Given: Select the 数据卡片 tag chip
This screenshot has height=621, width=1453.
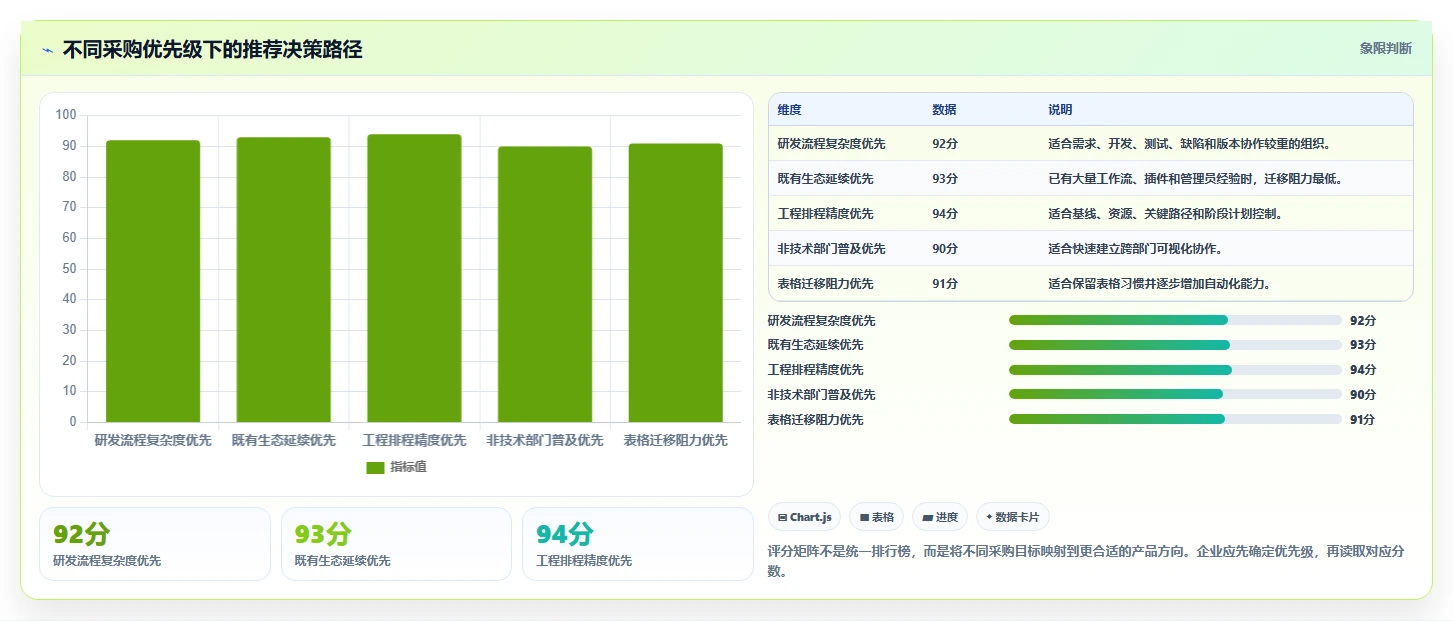Looking at the screenshot, I should [x=1012, y=517].
